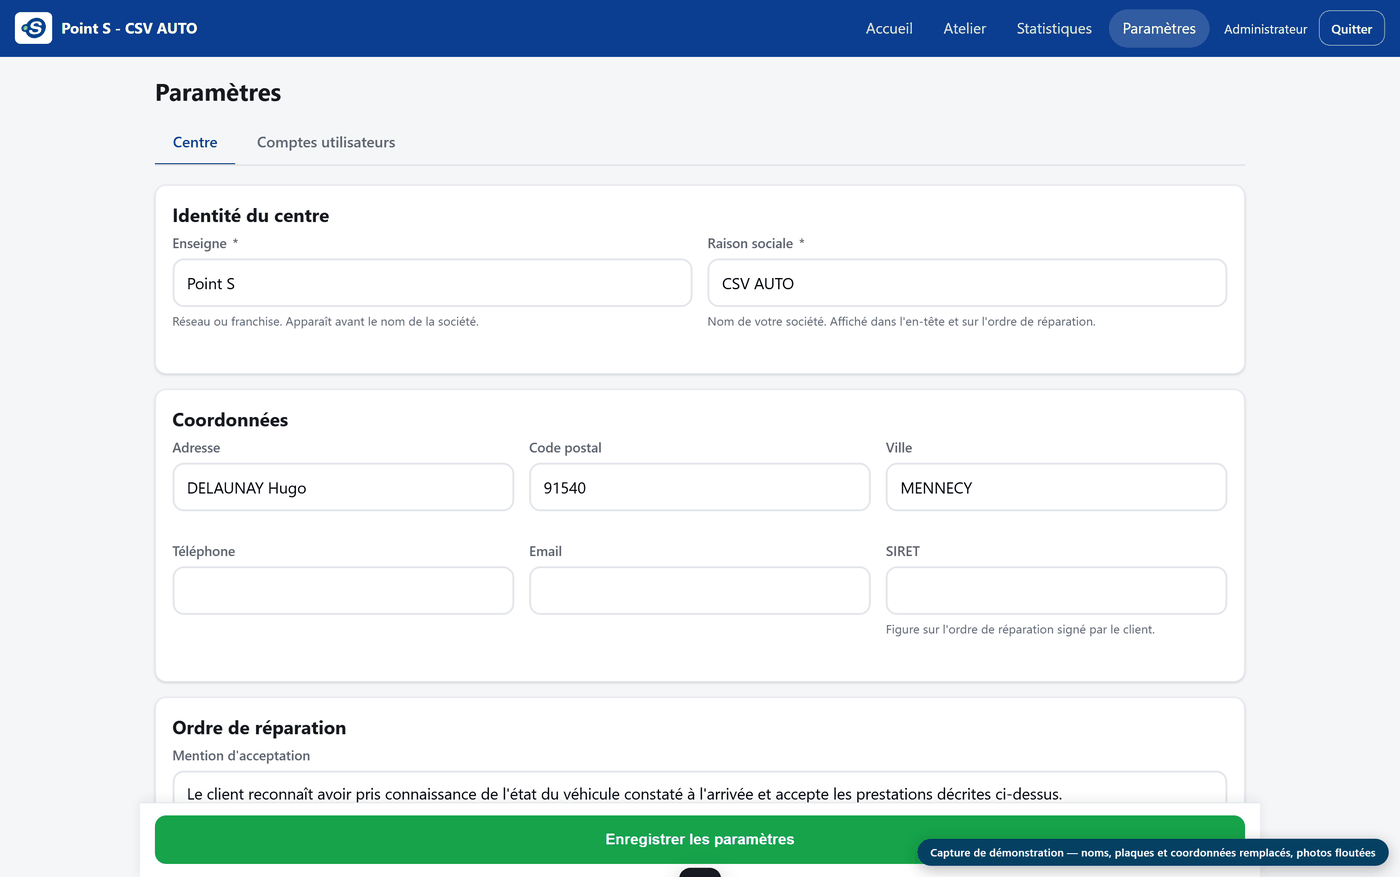Switch to Comptes utilisateurs tab
The width and height of the screenshot is (1400, 877).
(326, 142)
